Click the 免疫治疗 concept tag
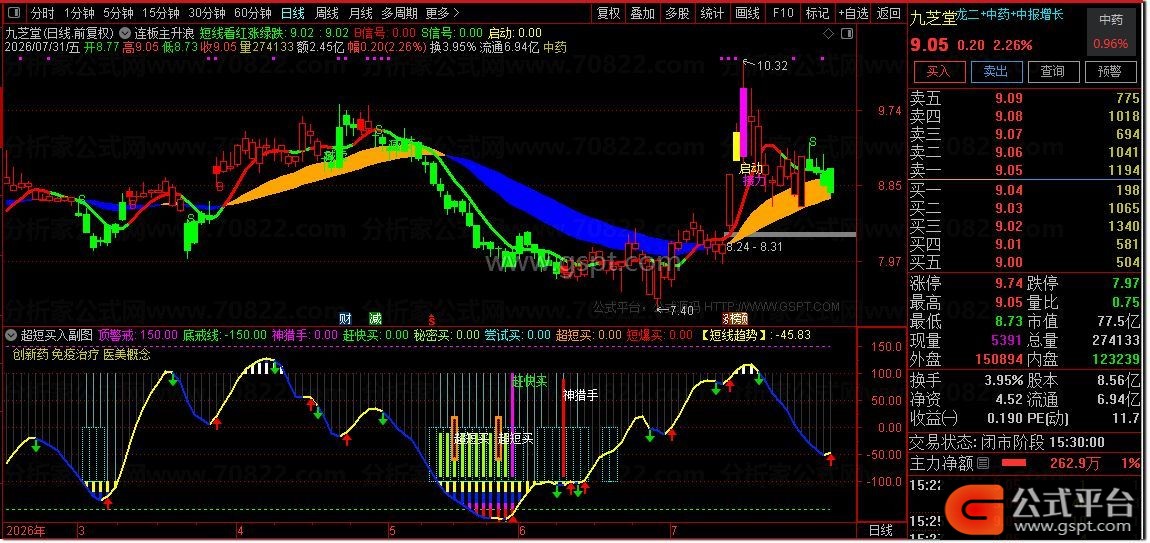The width and height of the screenshot is (1150, 543). point(74,354)
